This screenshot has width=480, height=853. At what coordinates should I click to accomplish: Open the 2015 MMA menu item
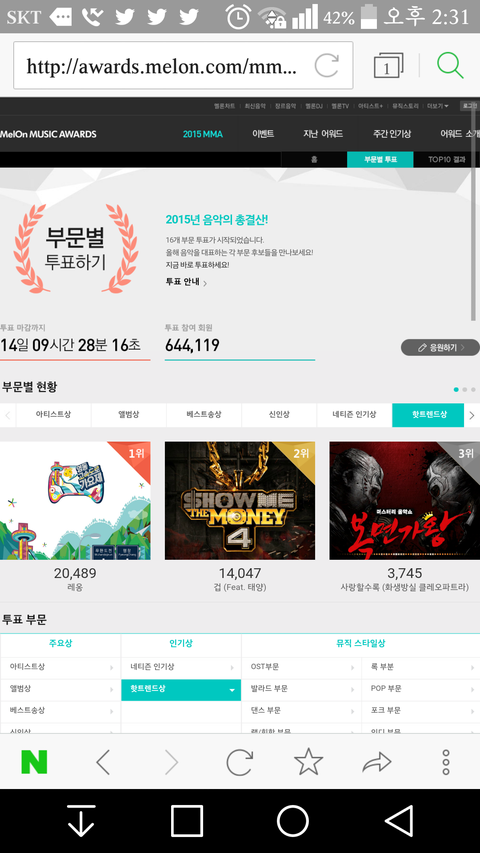[x=202, y=134]
